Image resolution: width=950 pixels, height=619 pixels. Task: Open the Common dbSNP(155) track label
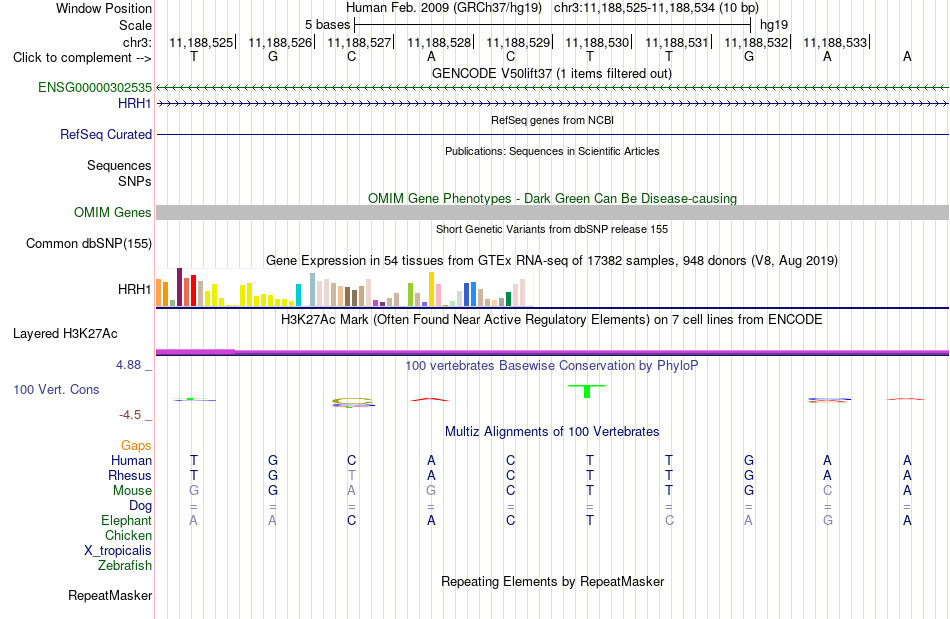[x=89, y=243]
